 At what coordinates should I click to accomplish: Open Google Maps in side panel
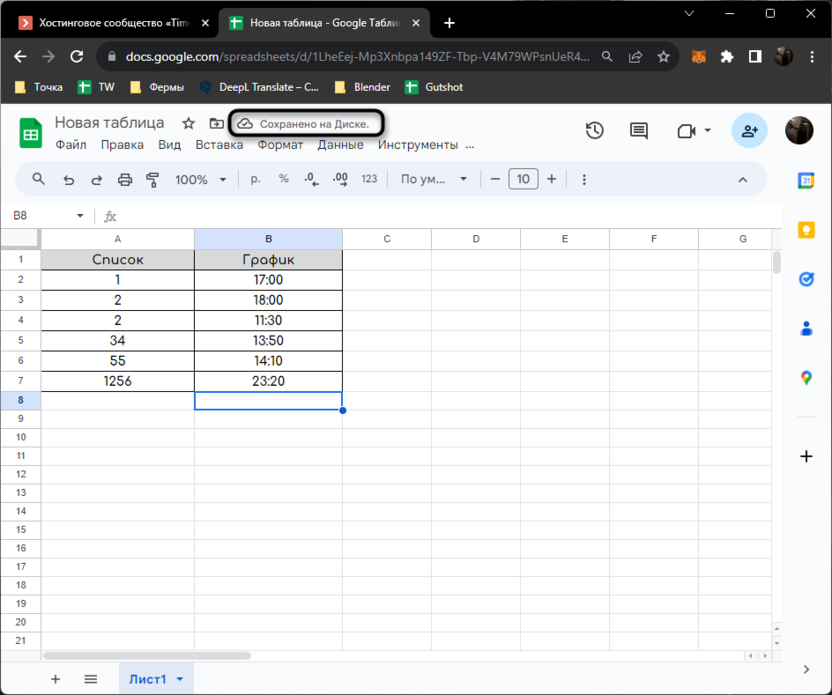(x=806, y=377)
